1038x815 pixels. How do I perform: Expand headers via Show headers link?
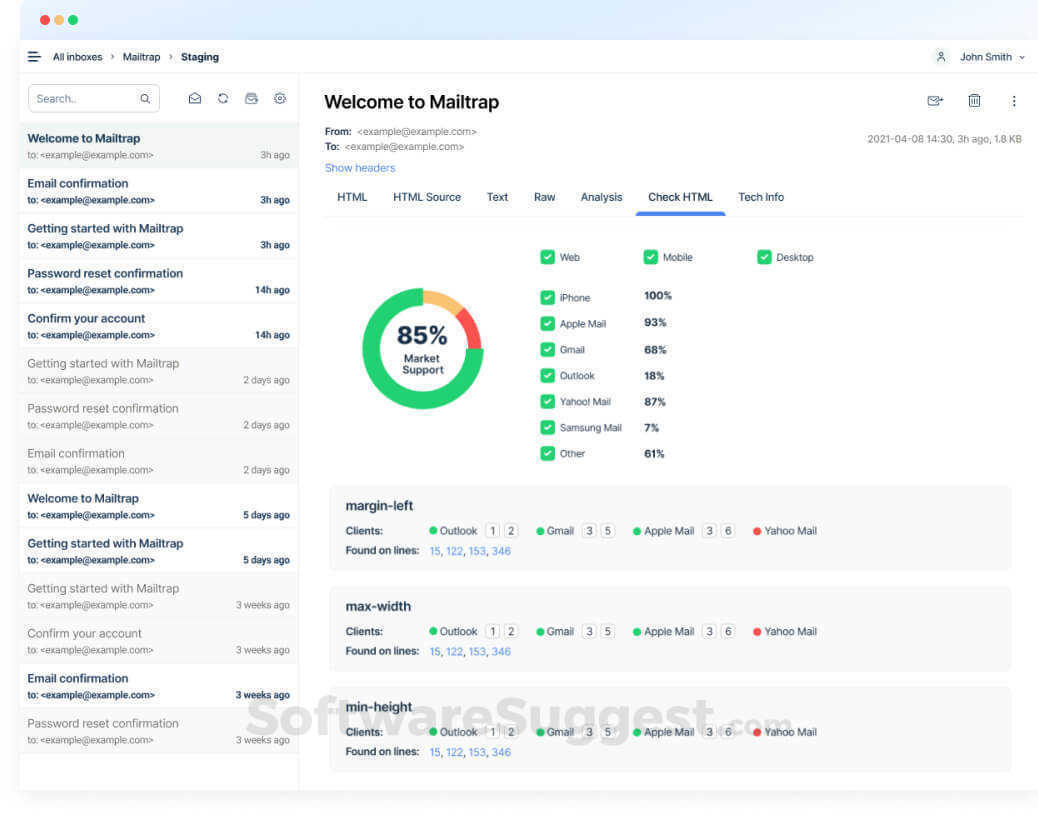pyautogui.click(x=359, y=167)
